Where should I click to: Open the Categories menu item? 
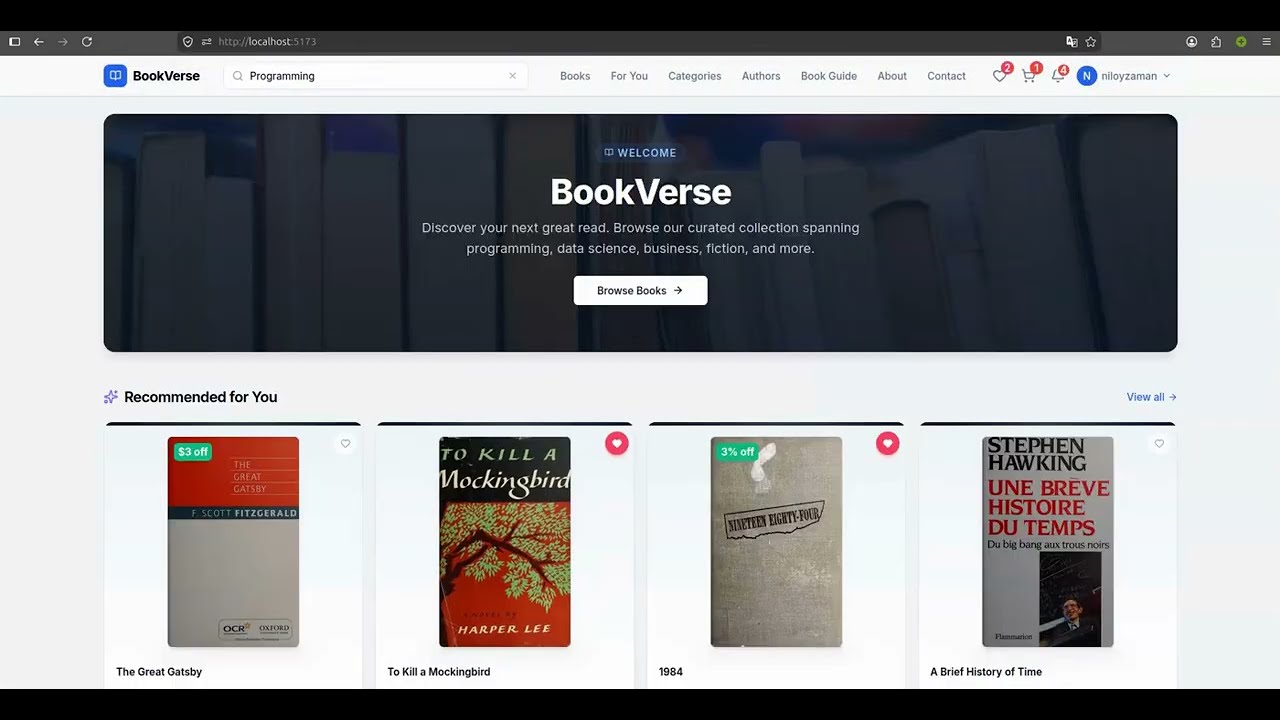click(694, 76)
